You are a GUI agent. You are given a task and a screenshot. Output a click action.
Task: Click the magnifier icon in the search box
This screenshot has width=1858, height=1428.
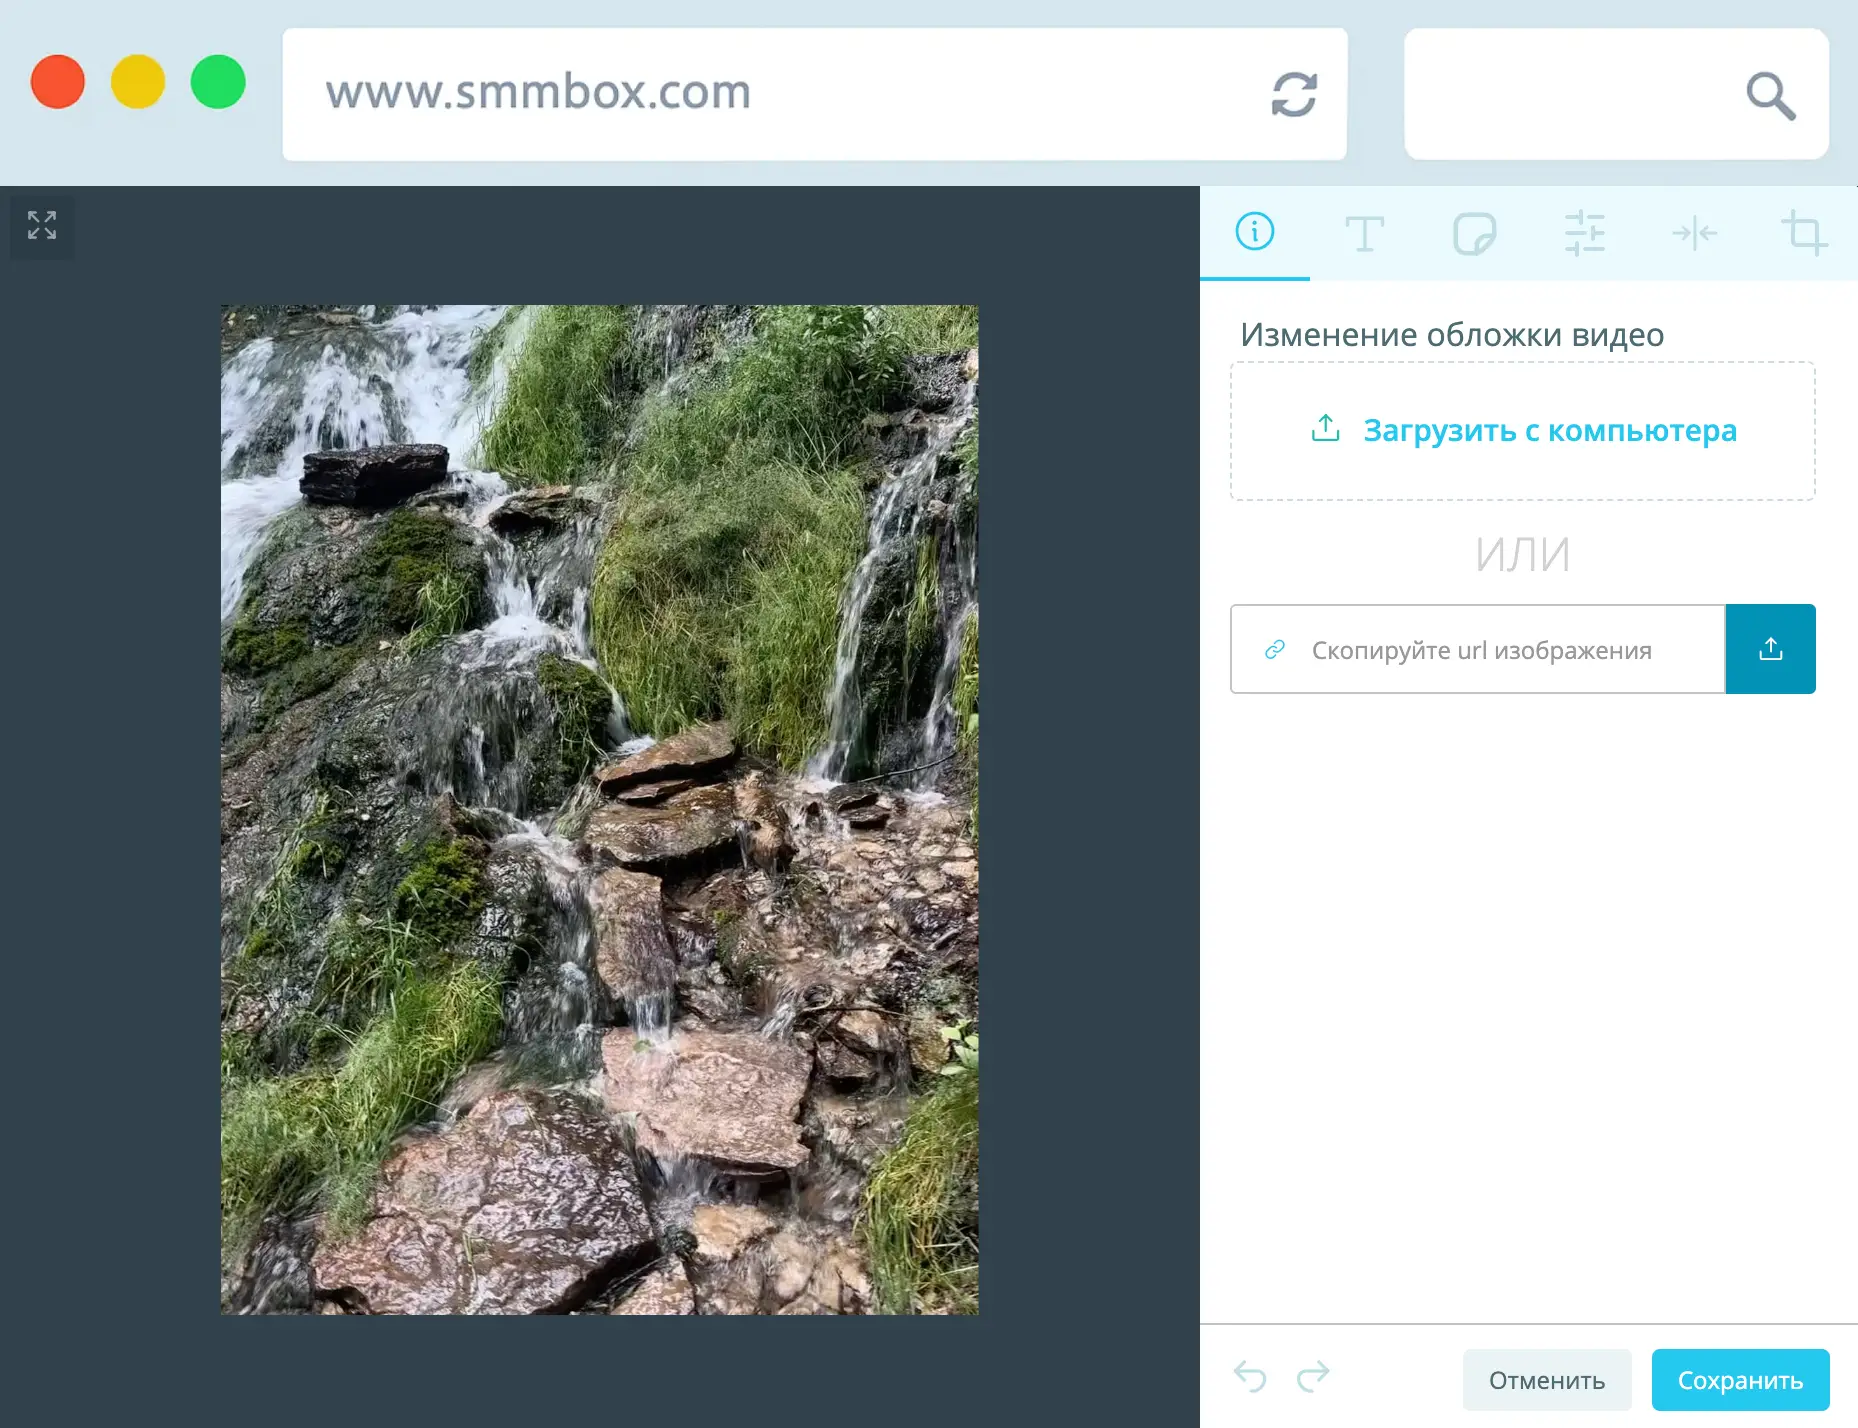tap(1770, 95)
